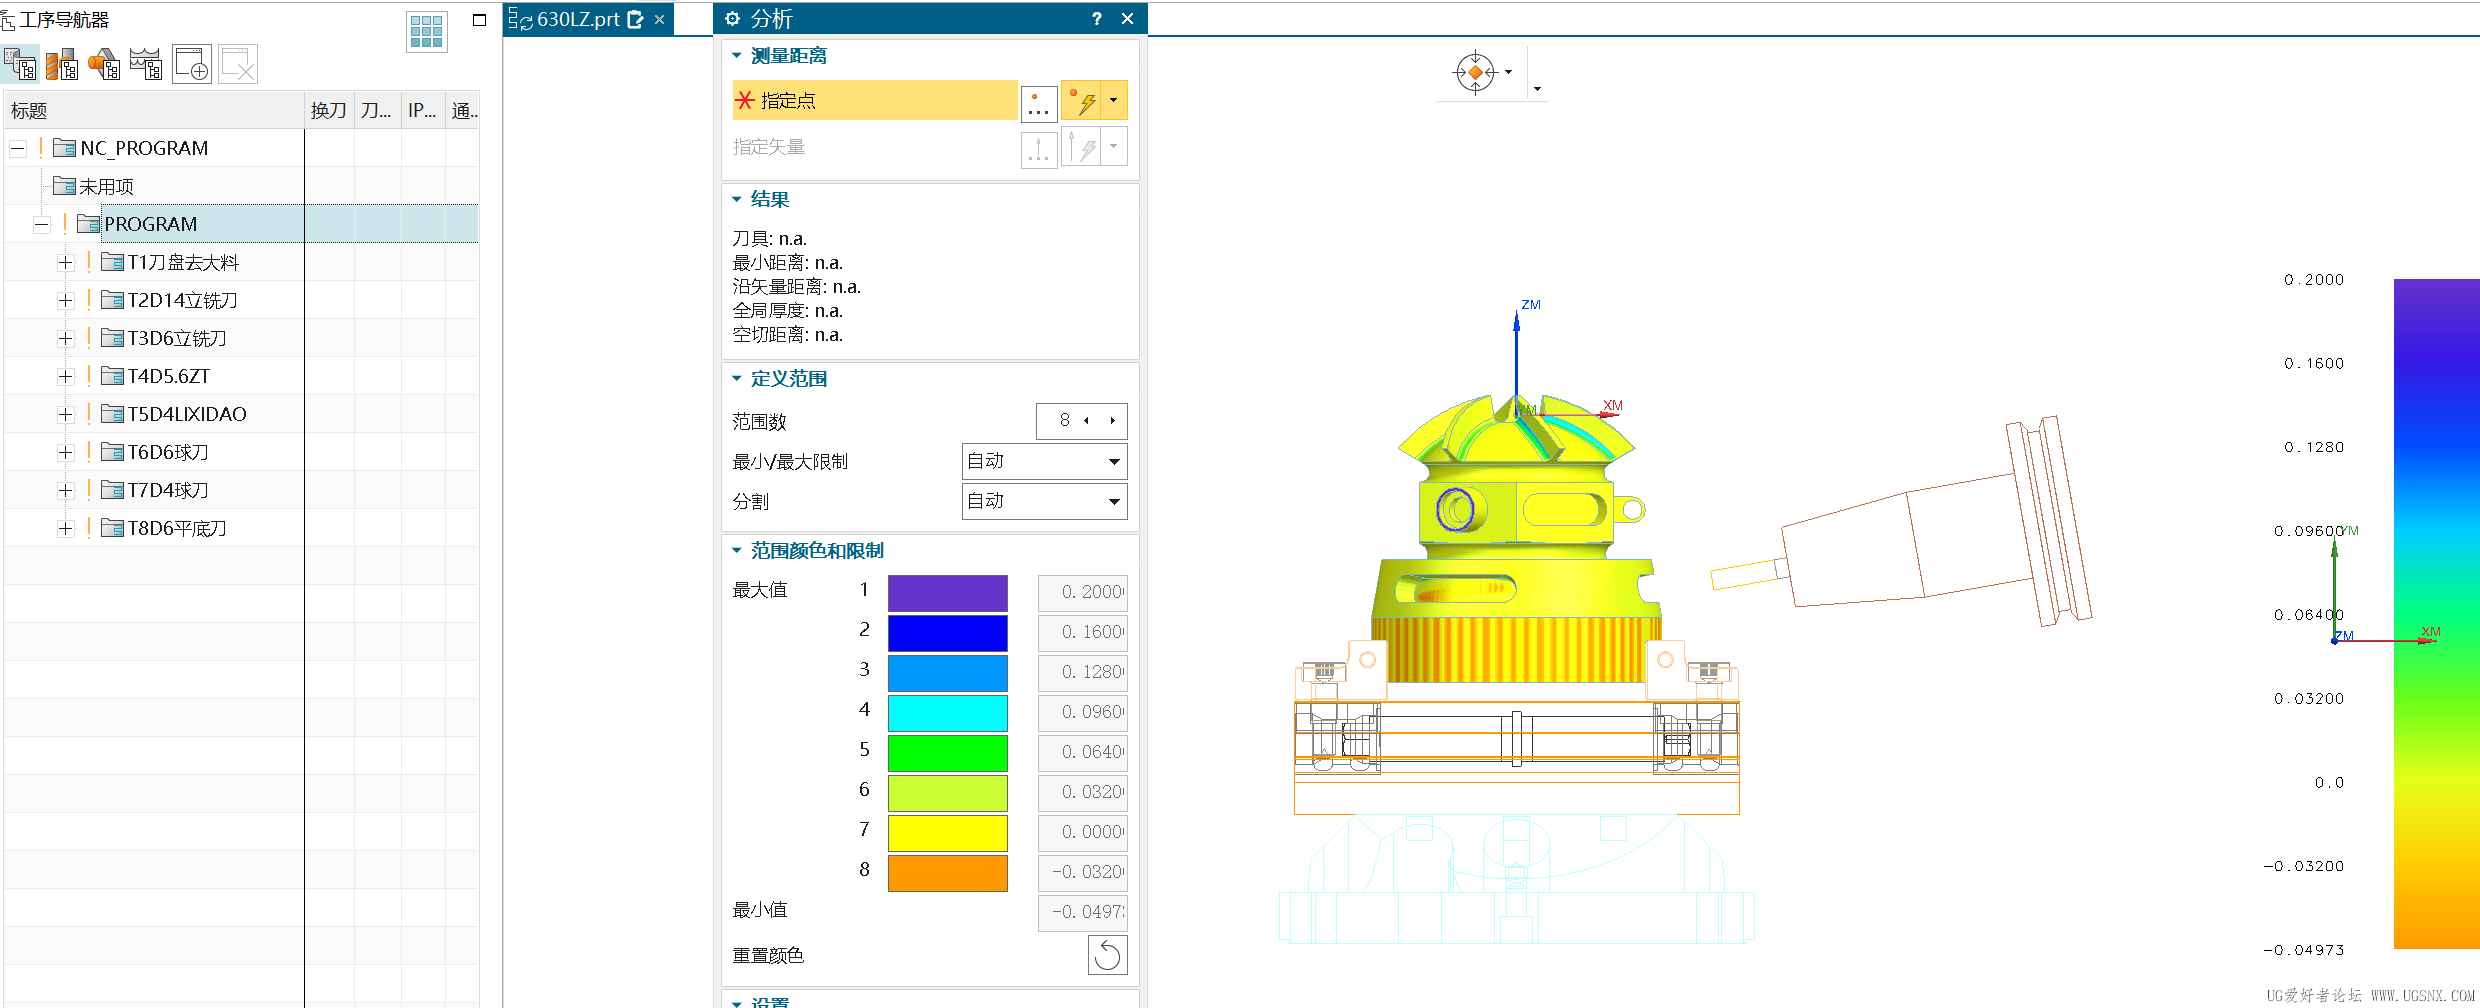
Task: Expand the T1刀盘去大料 tree node
Action: pyautogui.click(x=65, y=261)
